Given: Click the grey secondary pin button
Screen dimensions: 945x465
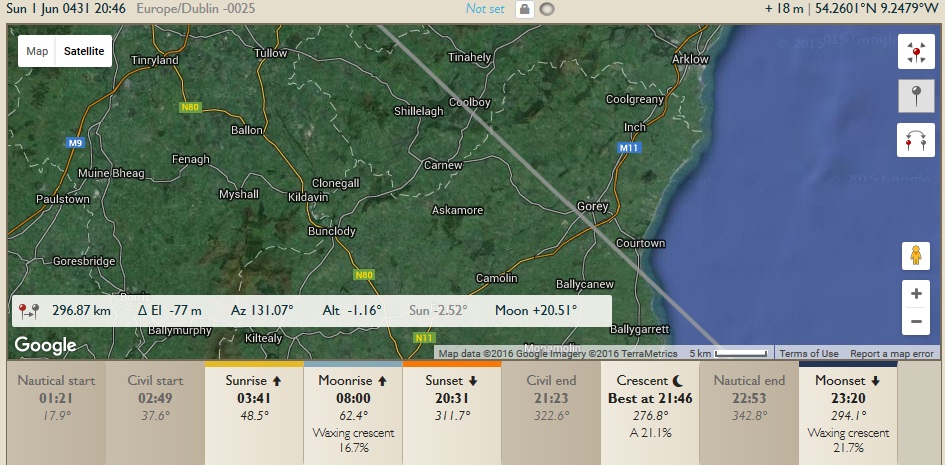Looking at the screenshot, I should coord(915,97).
